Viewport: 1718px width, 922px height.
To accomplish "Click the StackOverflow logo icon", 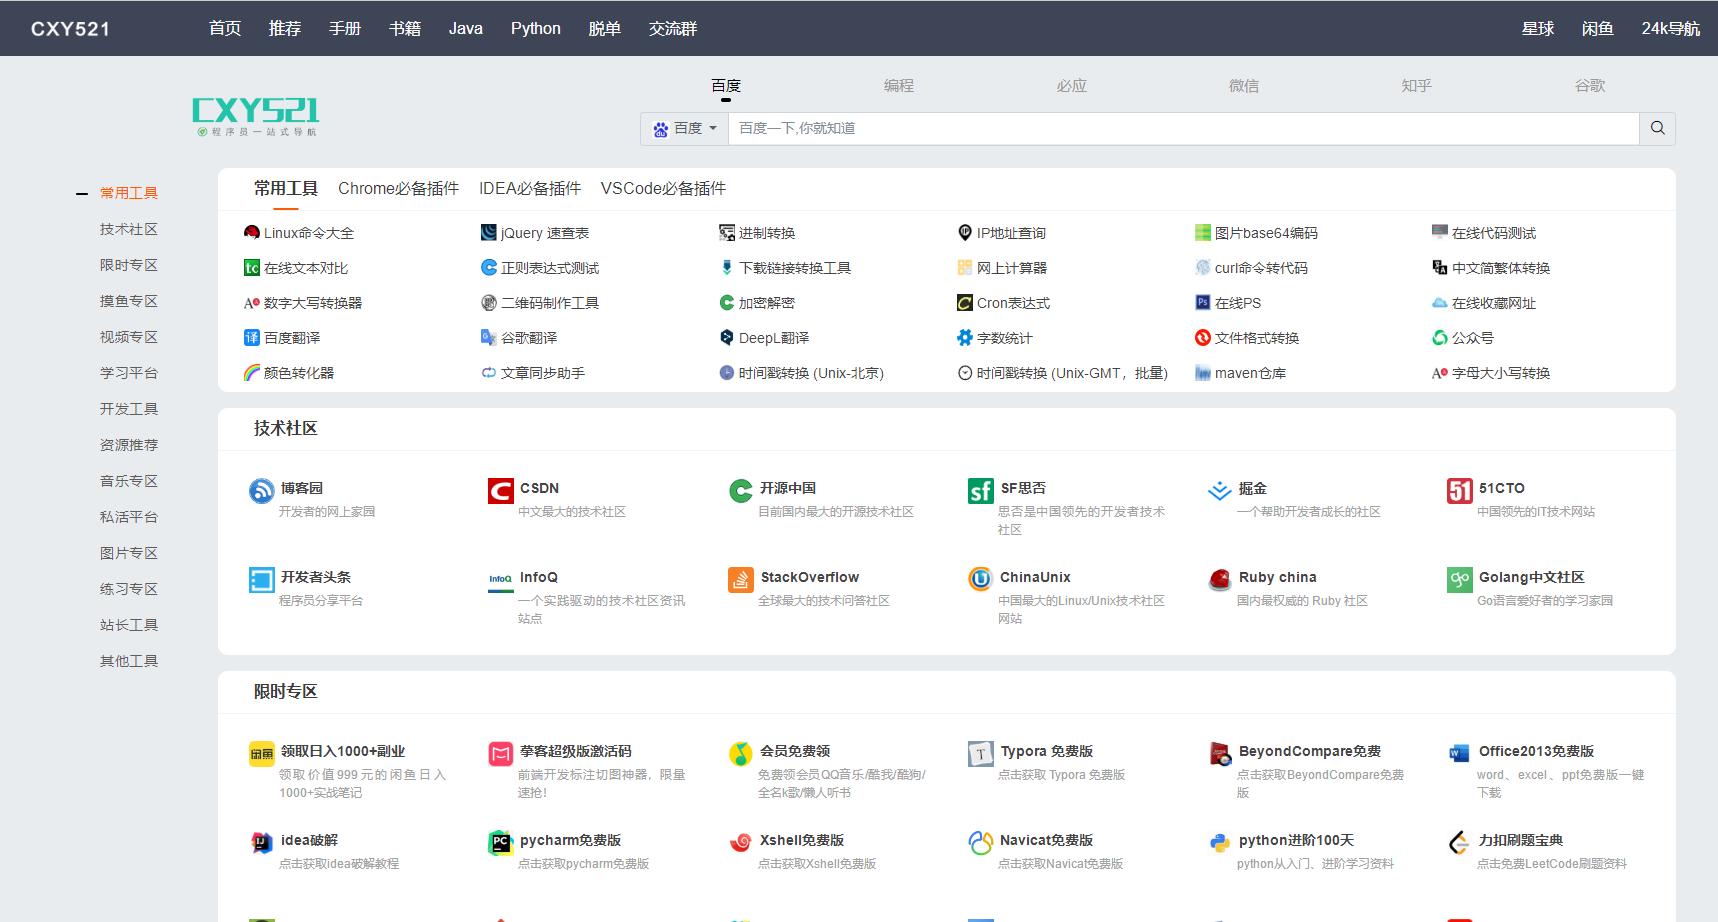I will (x=740, y=580).
